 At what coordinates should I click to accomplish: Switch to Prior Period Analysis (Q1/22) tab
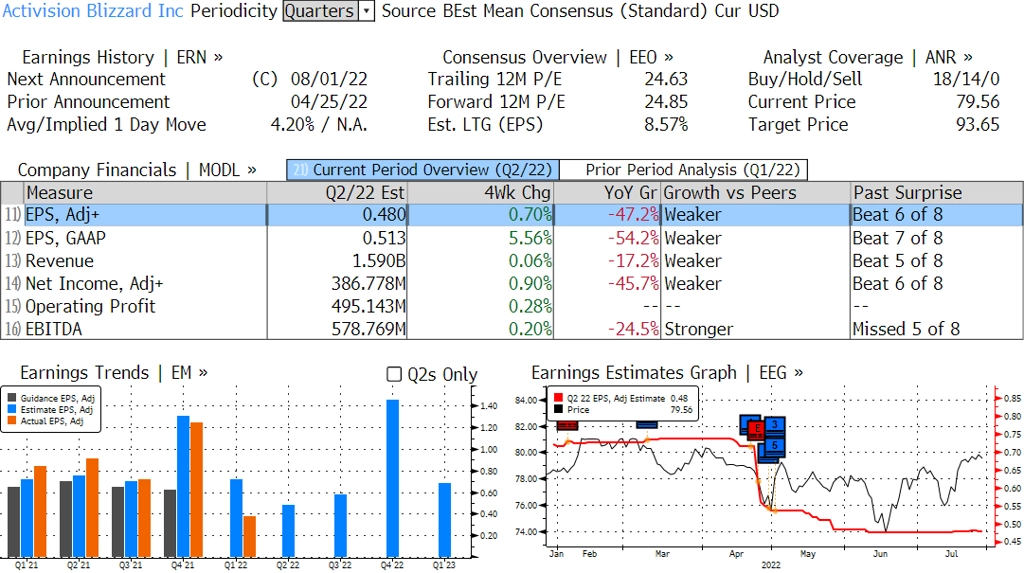[684, 170]
